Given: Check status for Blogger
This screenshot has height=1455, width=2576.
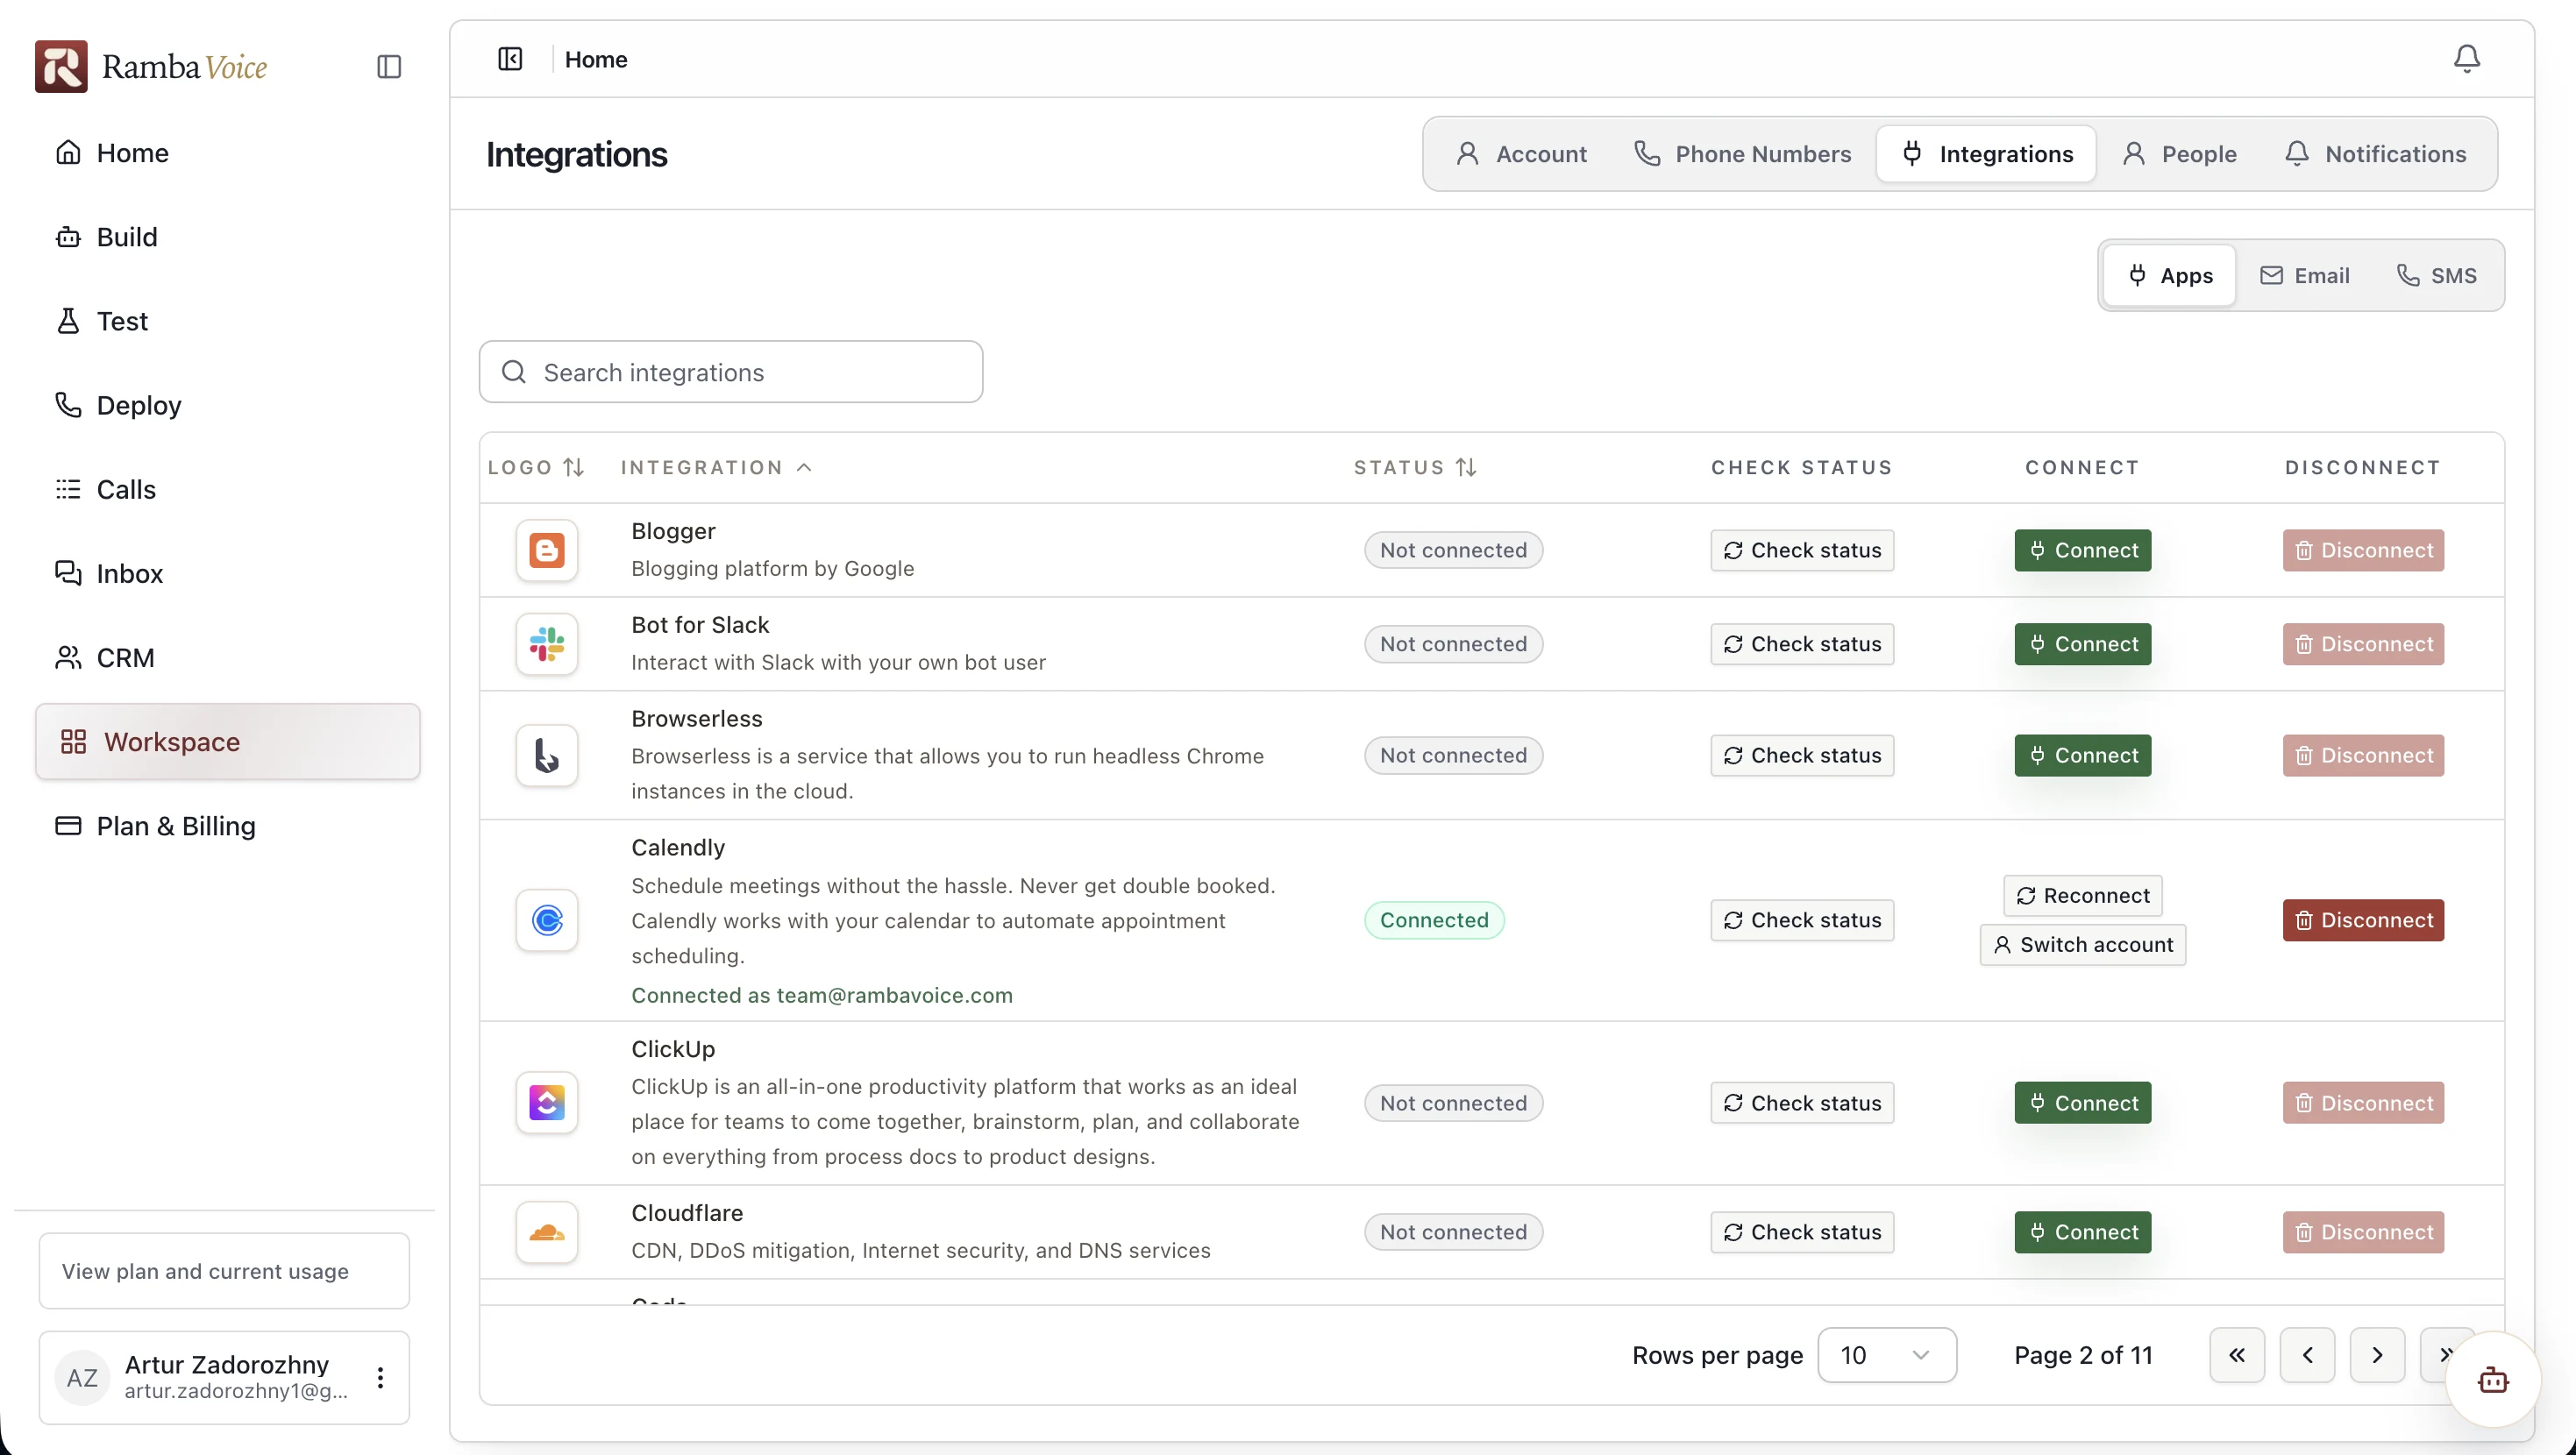Looking at the screenshot, I should click(x=1802, y=550).
